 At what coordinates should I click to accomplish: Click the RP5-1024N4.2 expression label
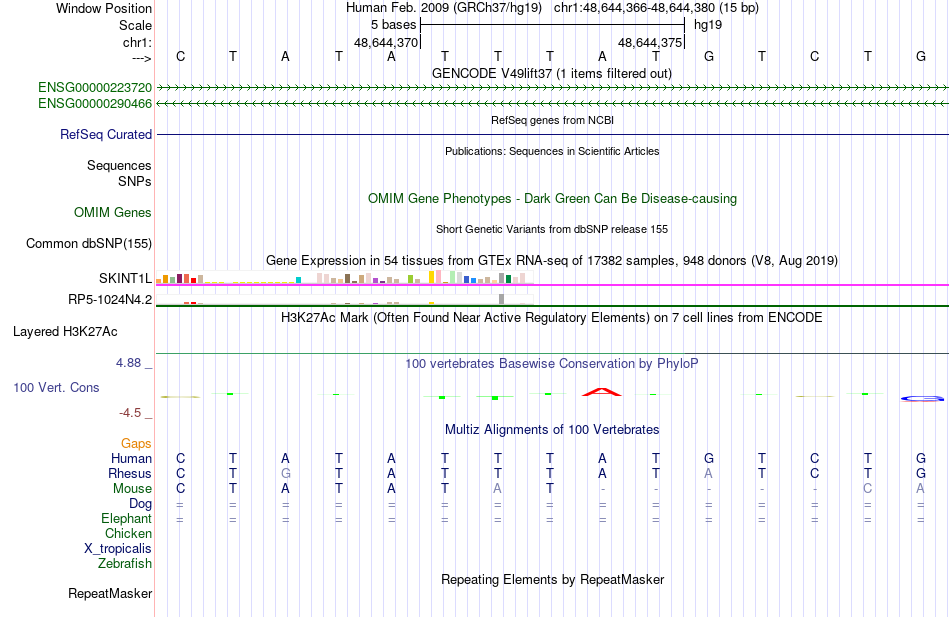(110, 299)
